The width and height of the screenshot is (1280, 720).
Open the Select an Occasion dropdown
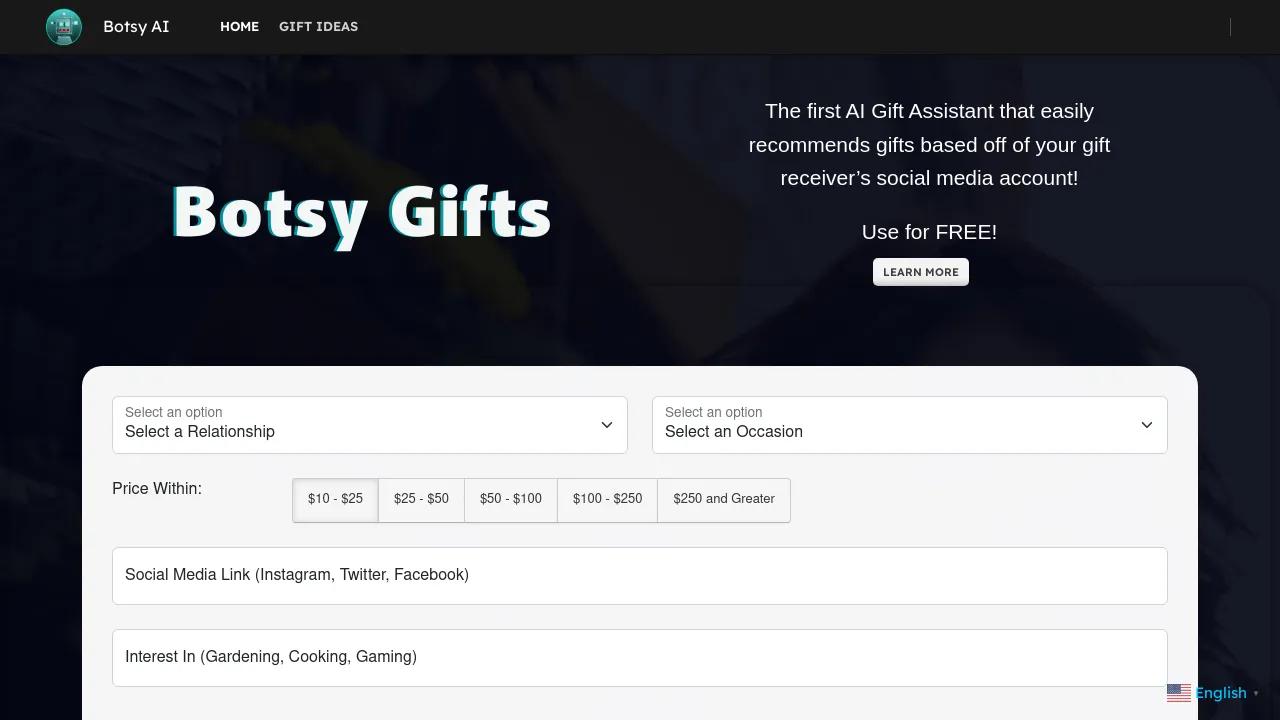click(x=910, y=425)
